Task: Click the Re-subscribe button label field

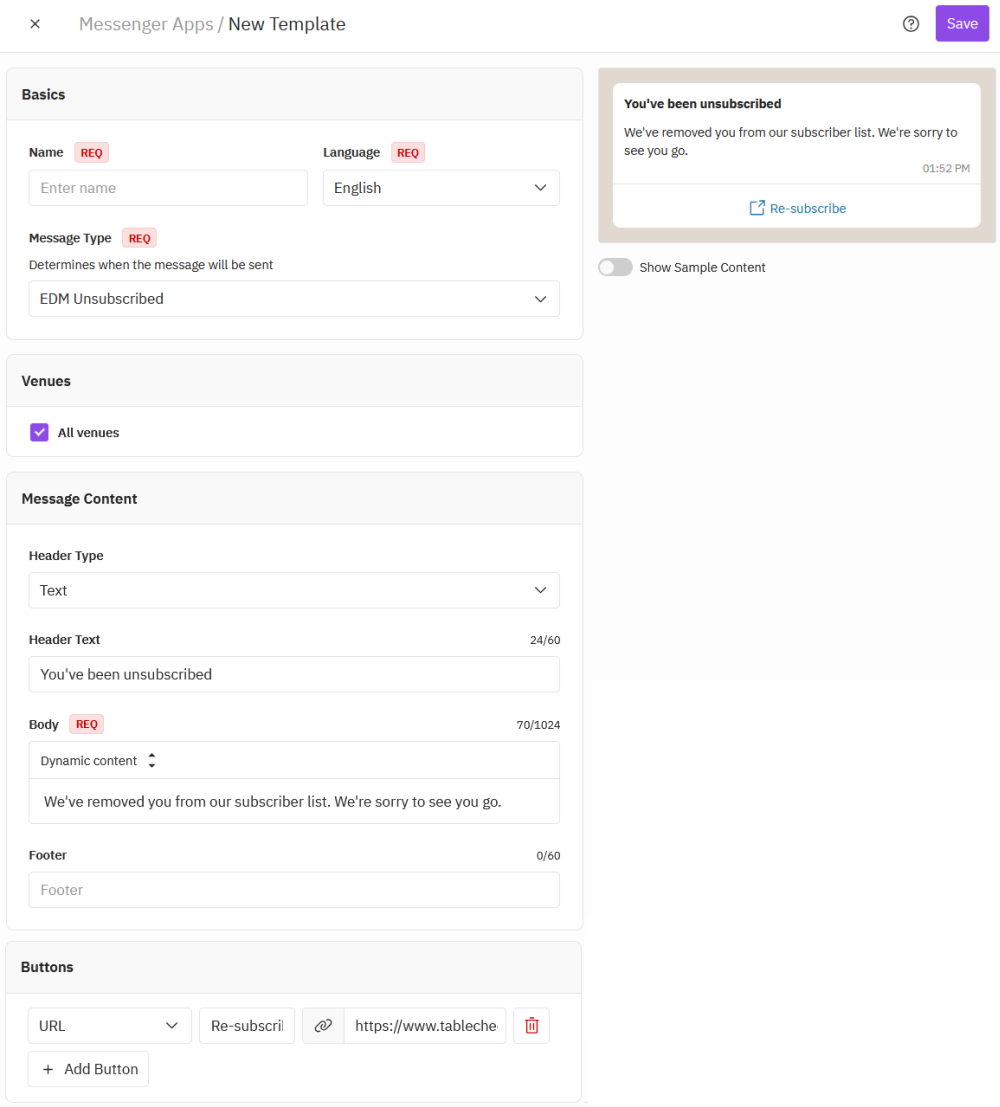Action: pyautogui.click(x=247, y=1026)
